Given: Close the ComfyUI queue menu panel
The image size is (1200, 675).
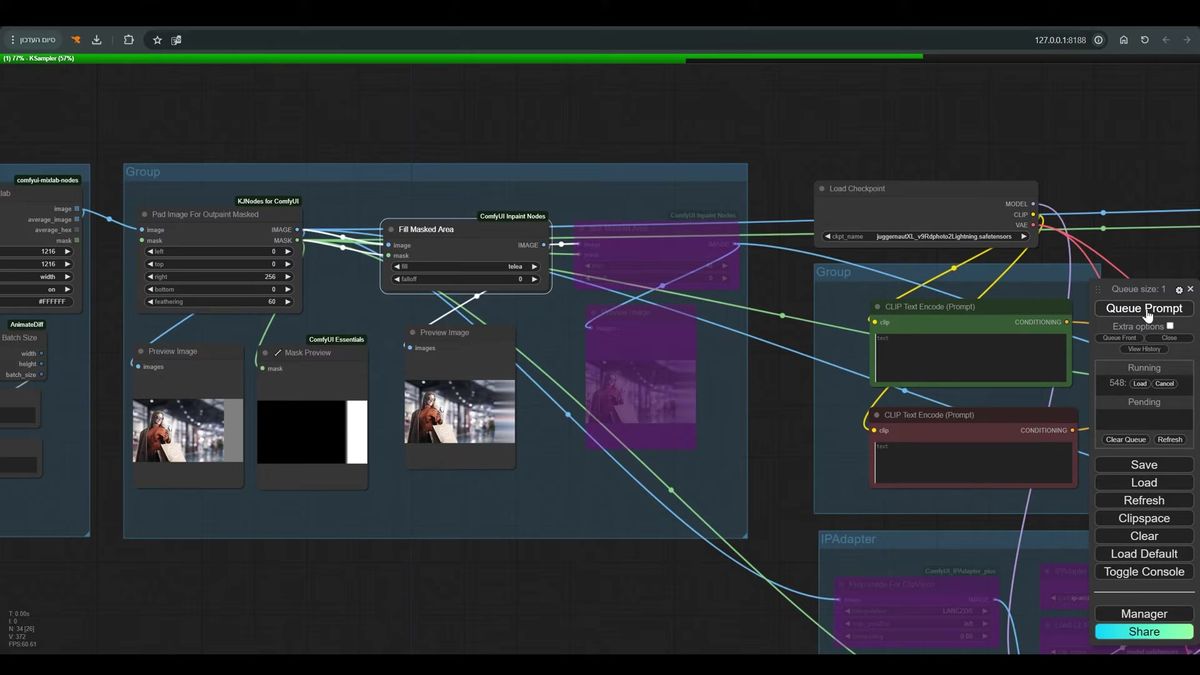Looking at the screenshot, I should pos(1190,289).
